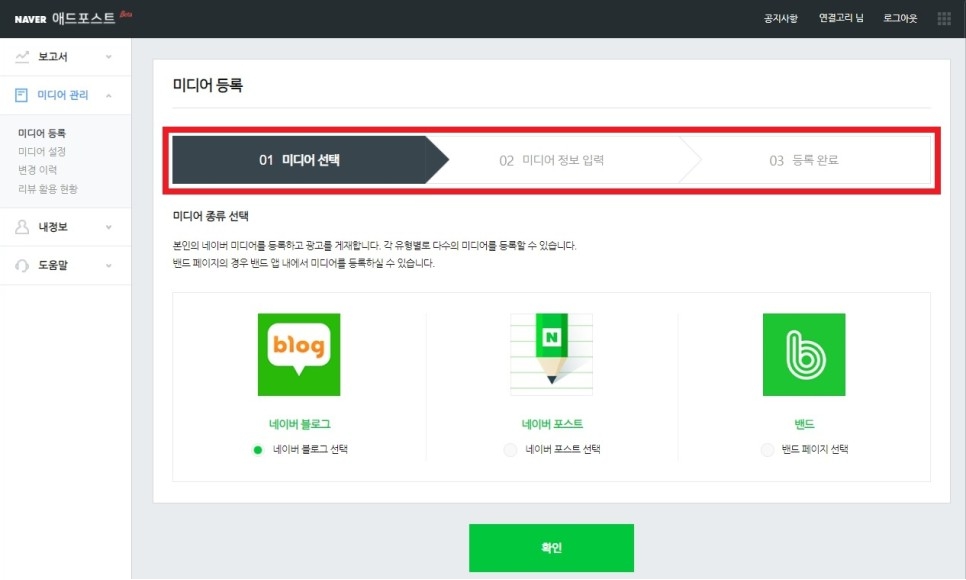Screen dimensions: 966x580
Task: Open 변경 이력 in the sidebar
Action: click(x=38, y=170)
